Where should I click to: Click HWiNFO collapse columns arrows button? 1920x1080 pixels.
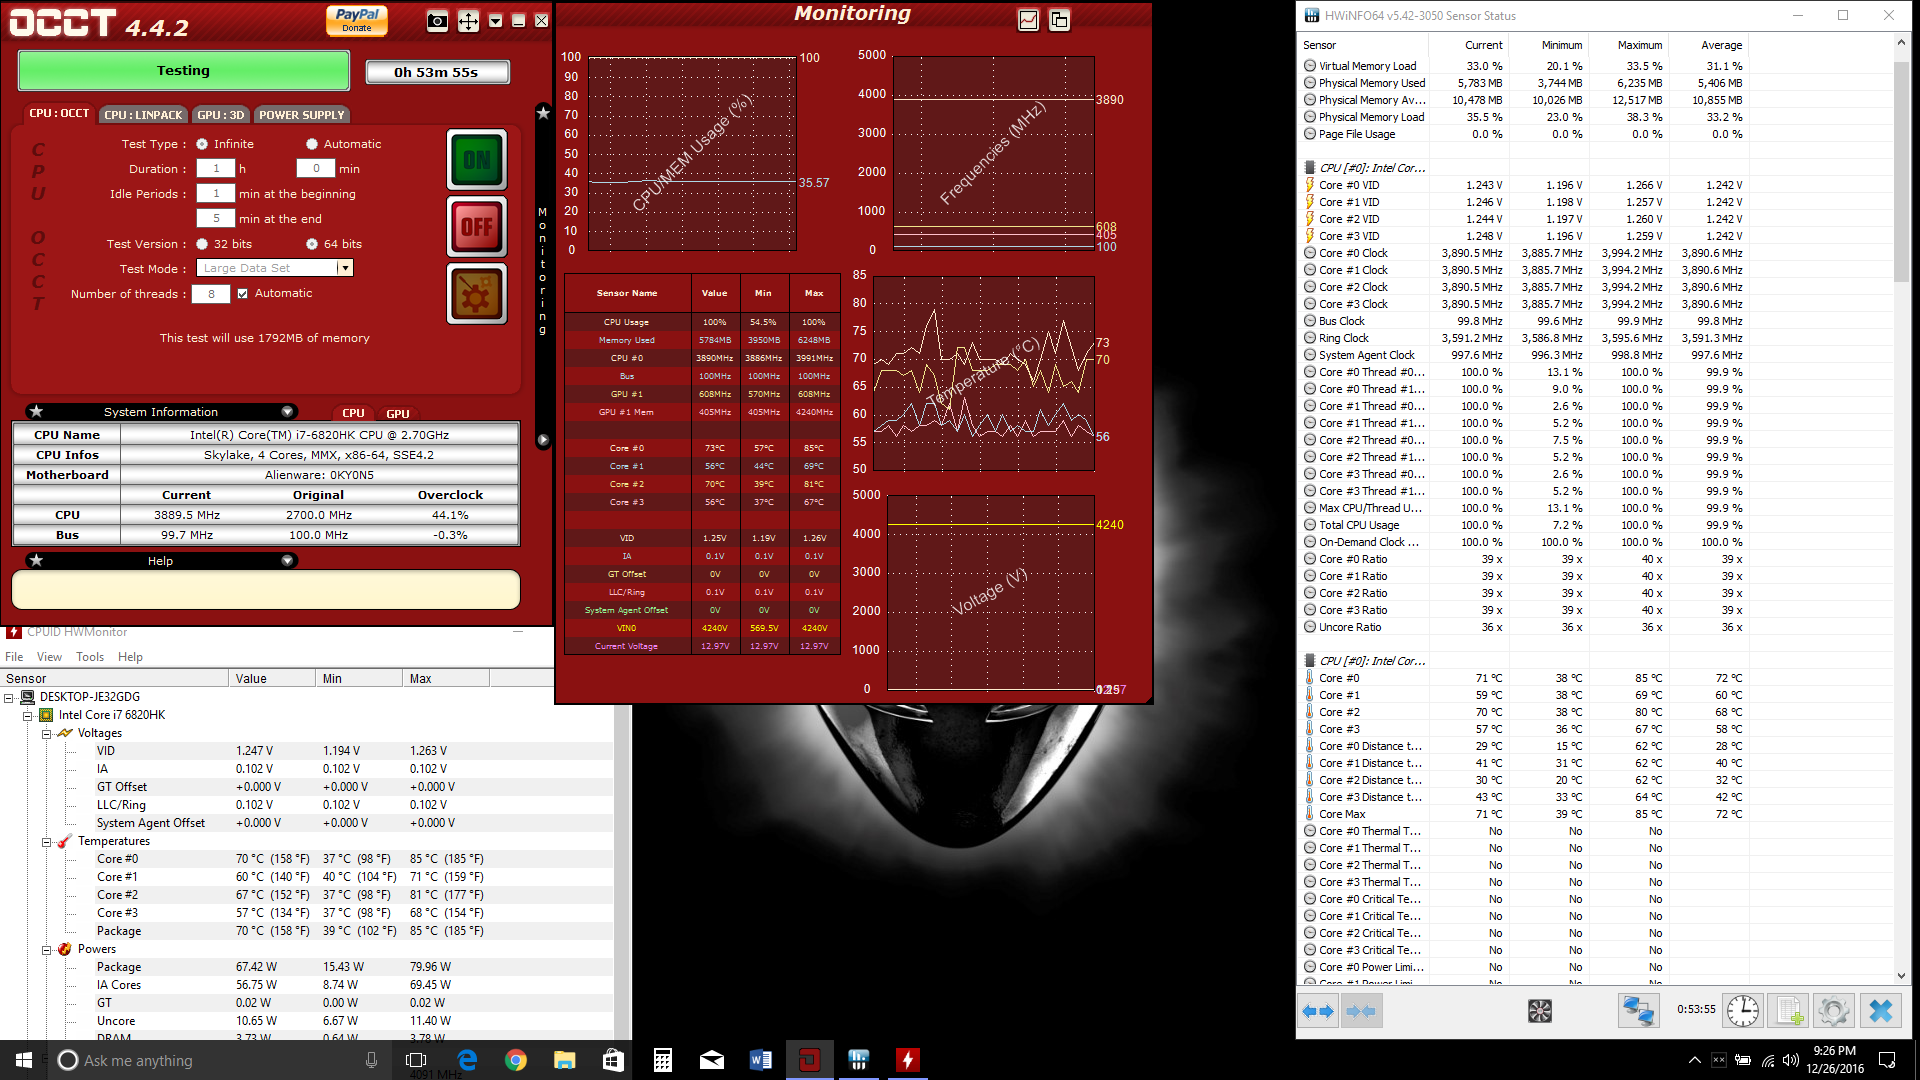(x=1361, y=1012)
